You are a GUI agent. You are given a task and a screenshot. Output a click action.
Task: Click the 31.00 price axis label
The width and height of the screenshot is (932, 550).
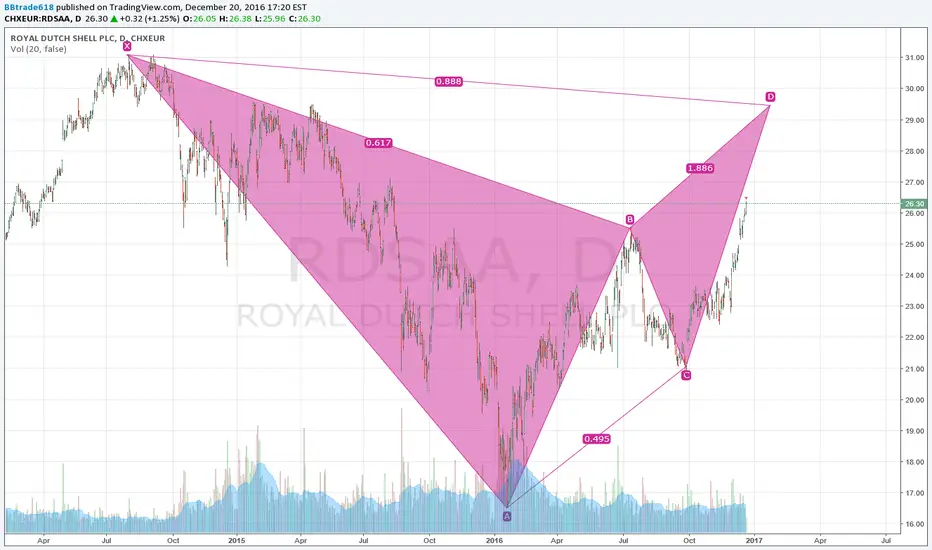(x=914, y=58)
